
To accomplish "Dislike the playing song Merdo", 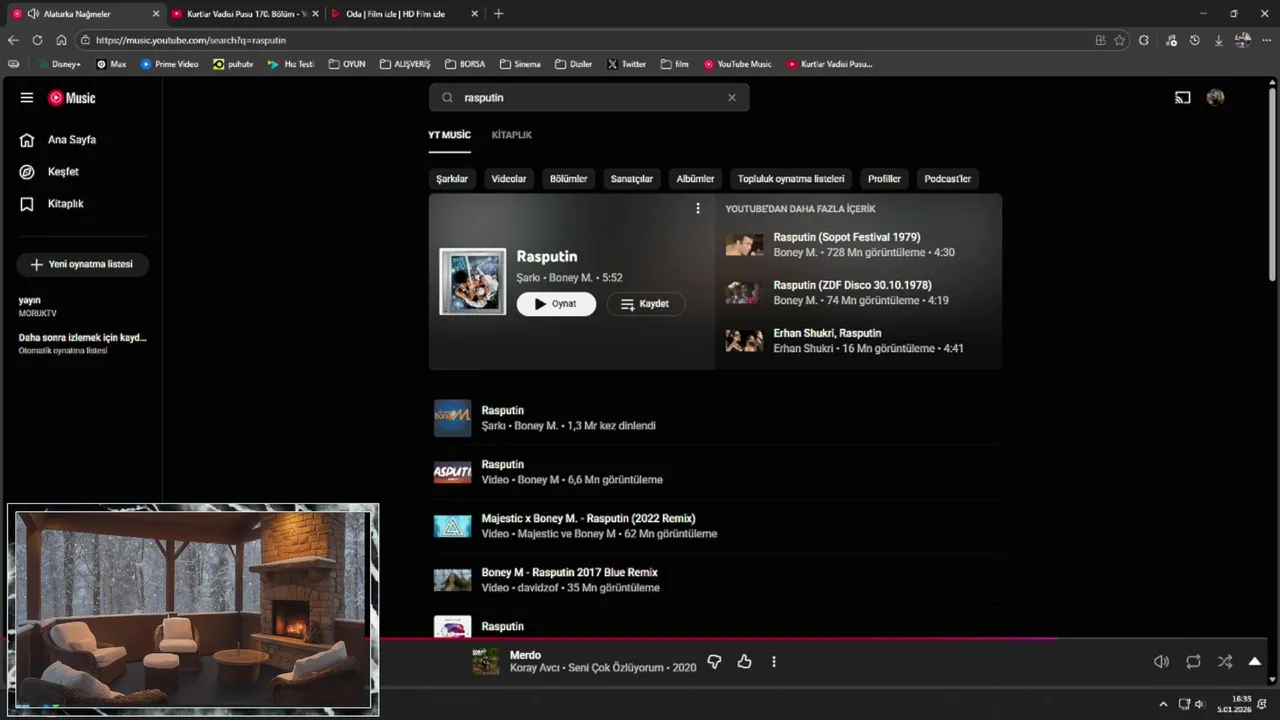I will (x=714, y=662).
